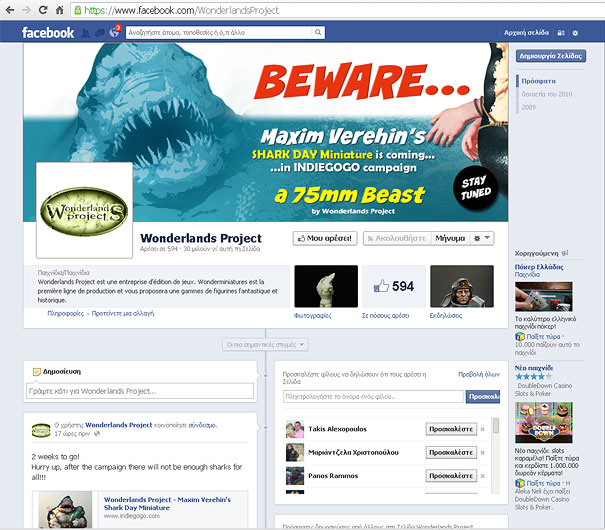Screen dimensions: 605x530
Task: Click the Facebook search field
Action: click(x=219, y=32)
